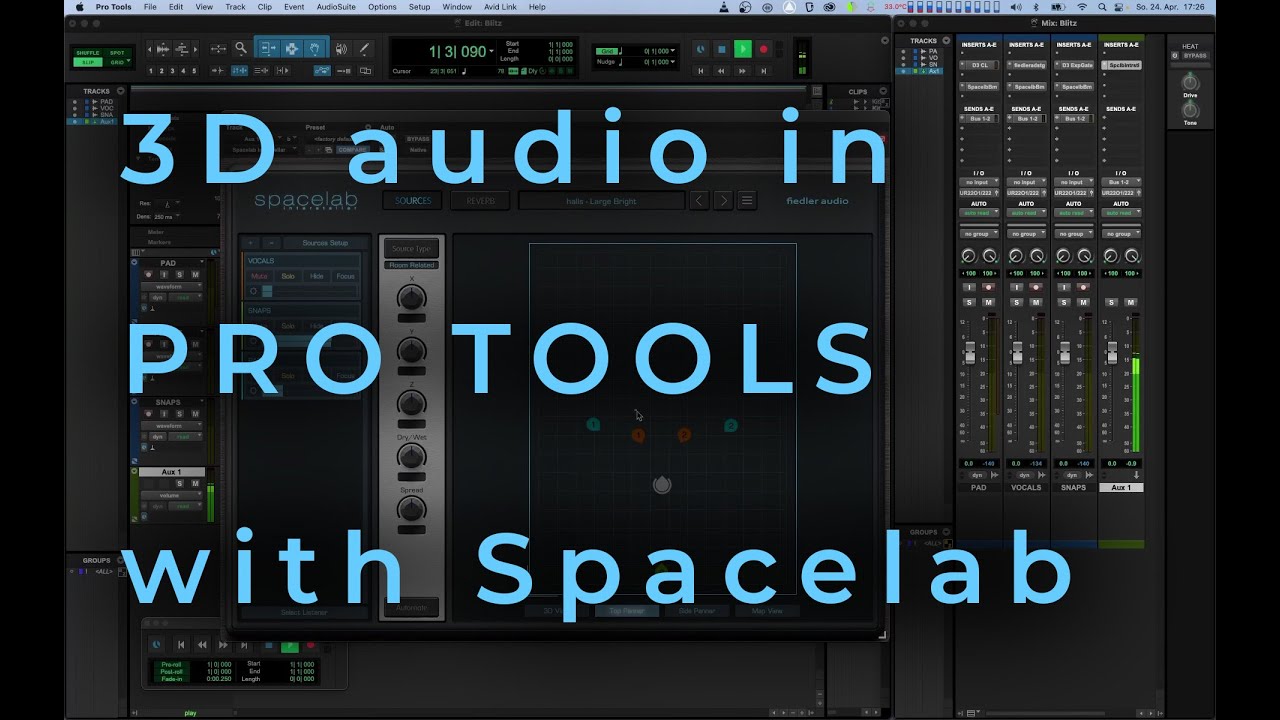This screenshot has height=720, width=1280.
Task: Go to next Spacelab preset
Action: tap(723, 201)
